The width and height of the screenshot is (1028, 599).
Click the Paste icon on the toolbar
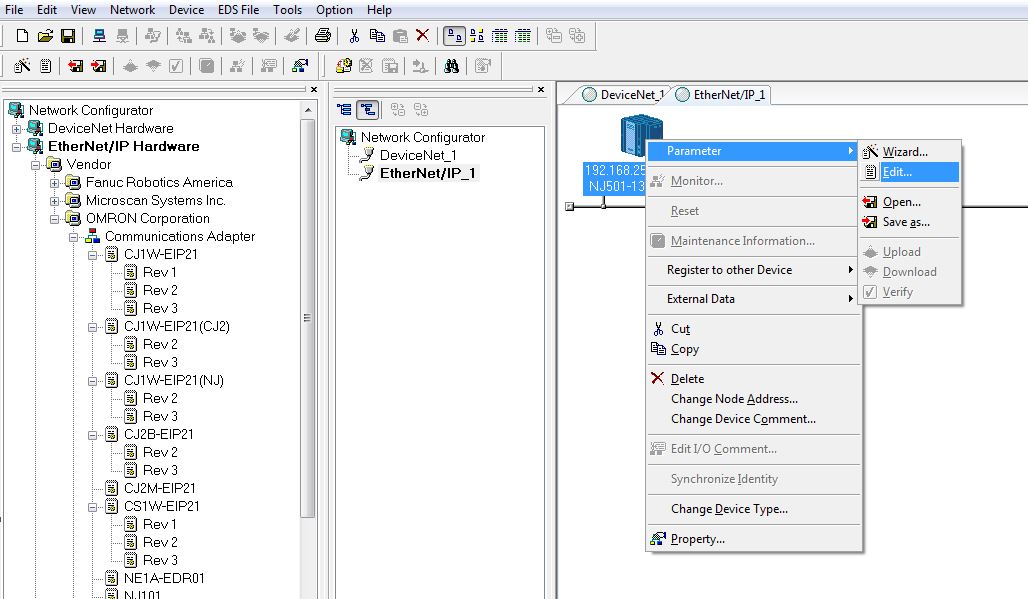click(x=400, y=35)
